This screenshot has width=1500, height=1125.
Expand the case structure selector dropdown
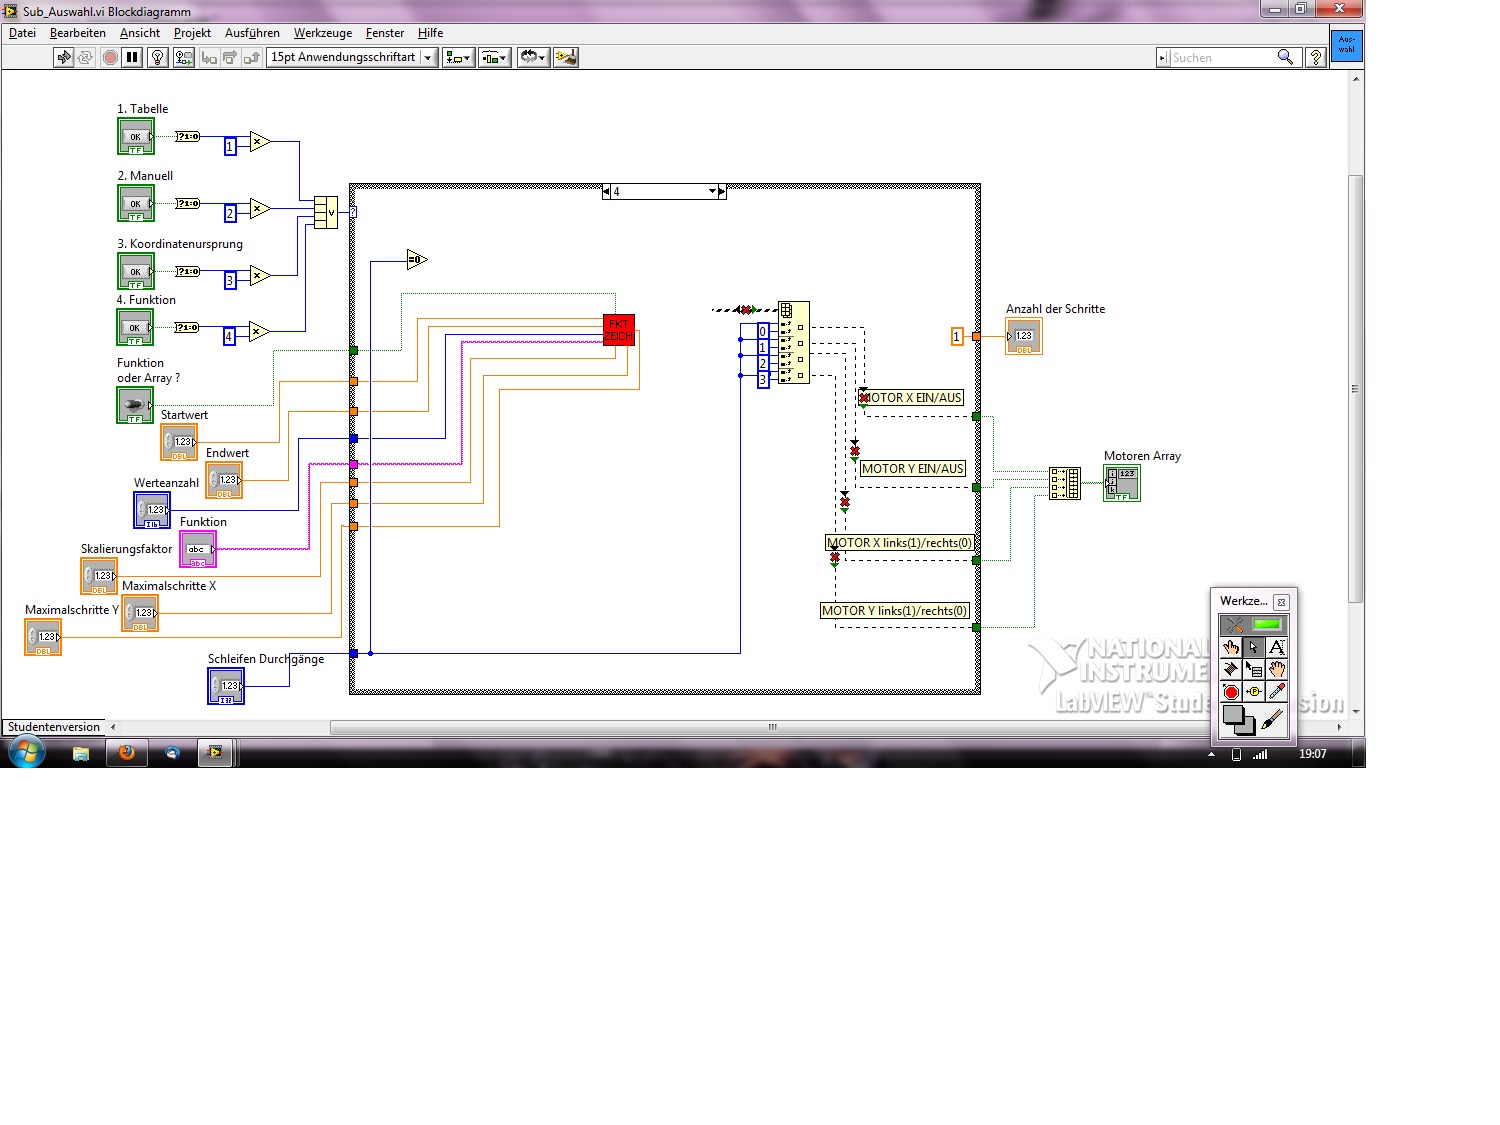coord(712,192)
